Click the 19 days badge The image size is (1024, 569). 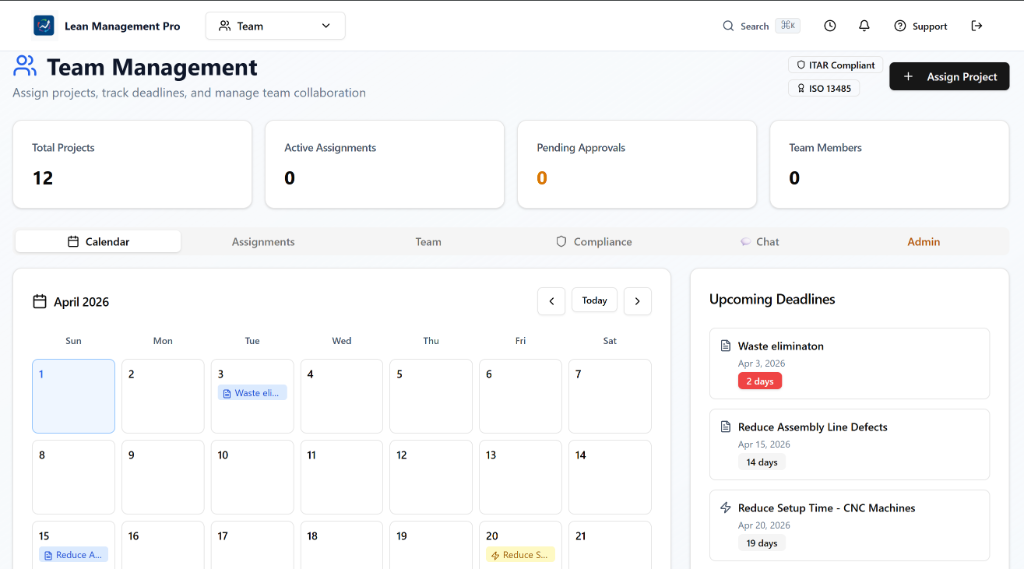click(x=761, y=543)
